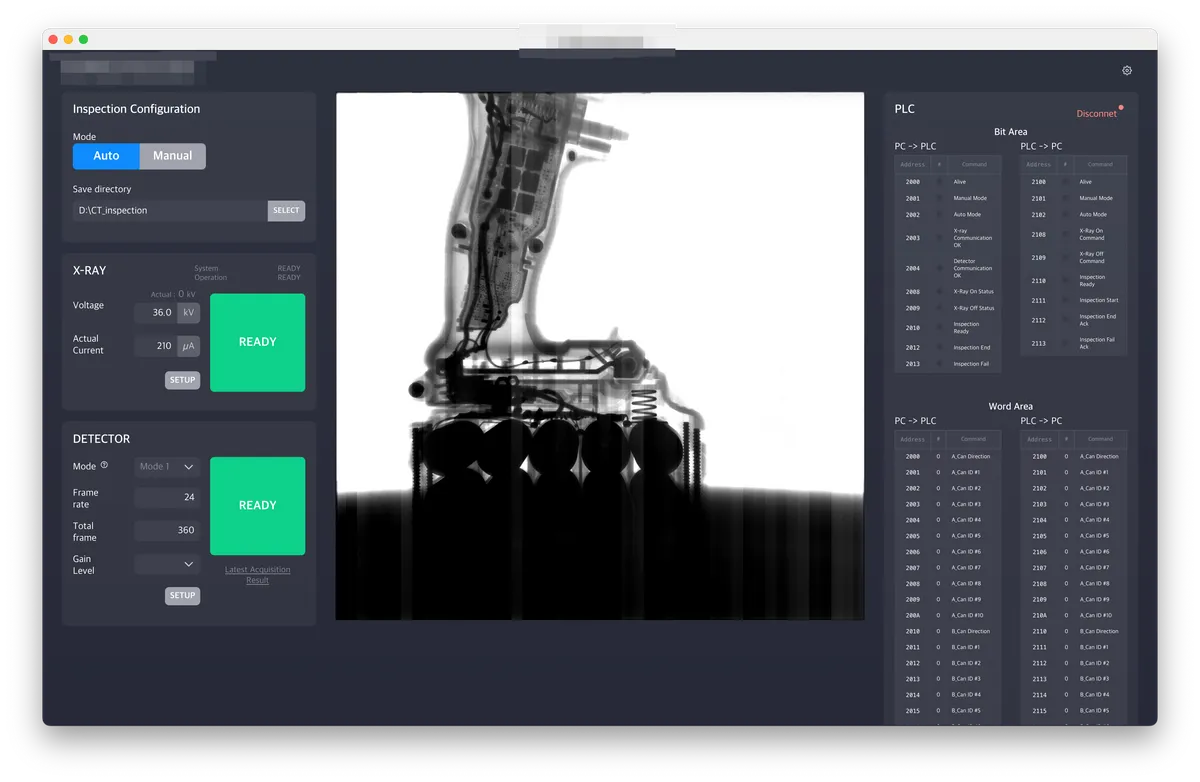Expand the detector Mode 1 dropdown
Screen dimensions: 1200x782
167,467
